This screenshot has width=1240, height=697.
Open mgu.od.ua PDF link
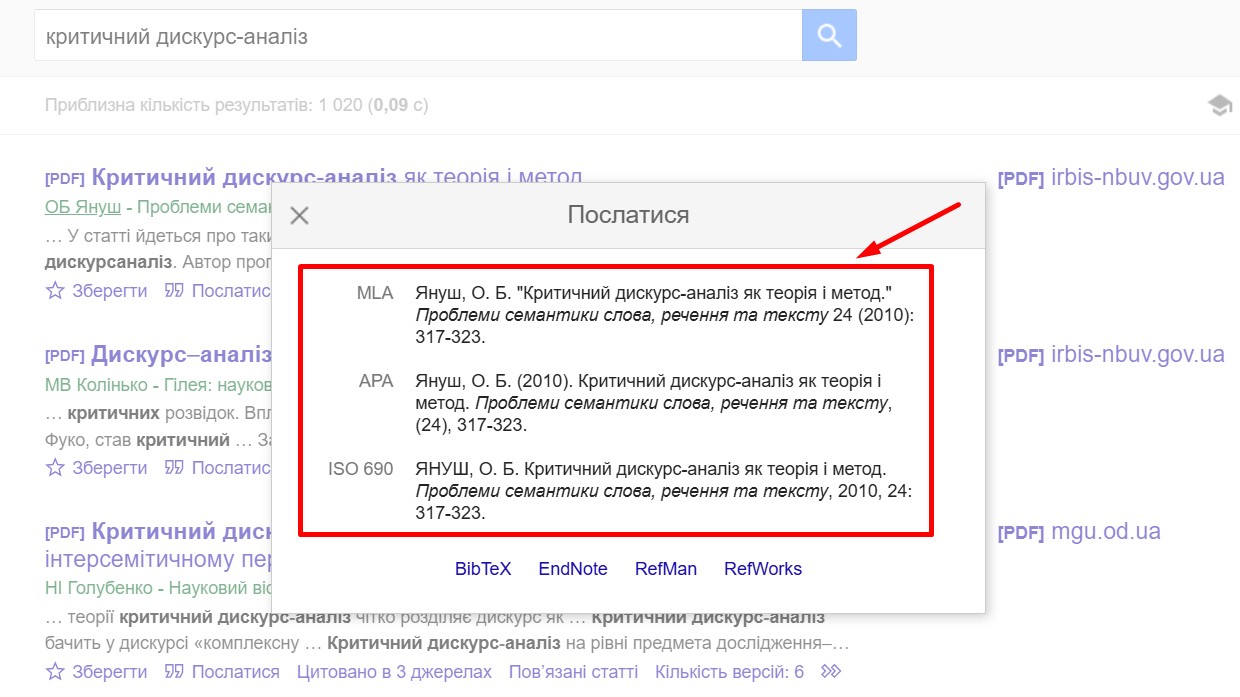pos(1079,532)
